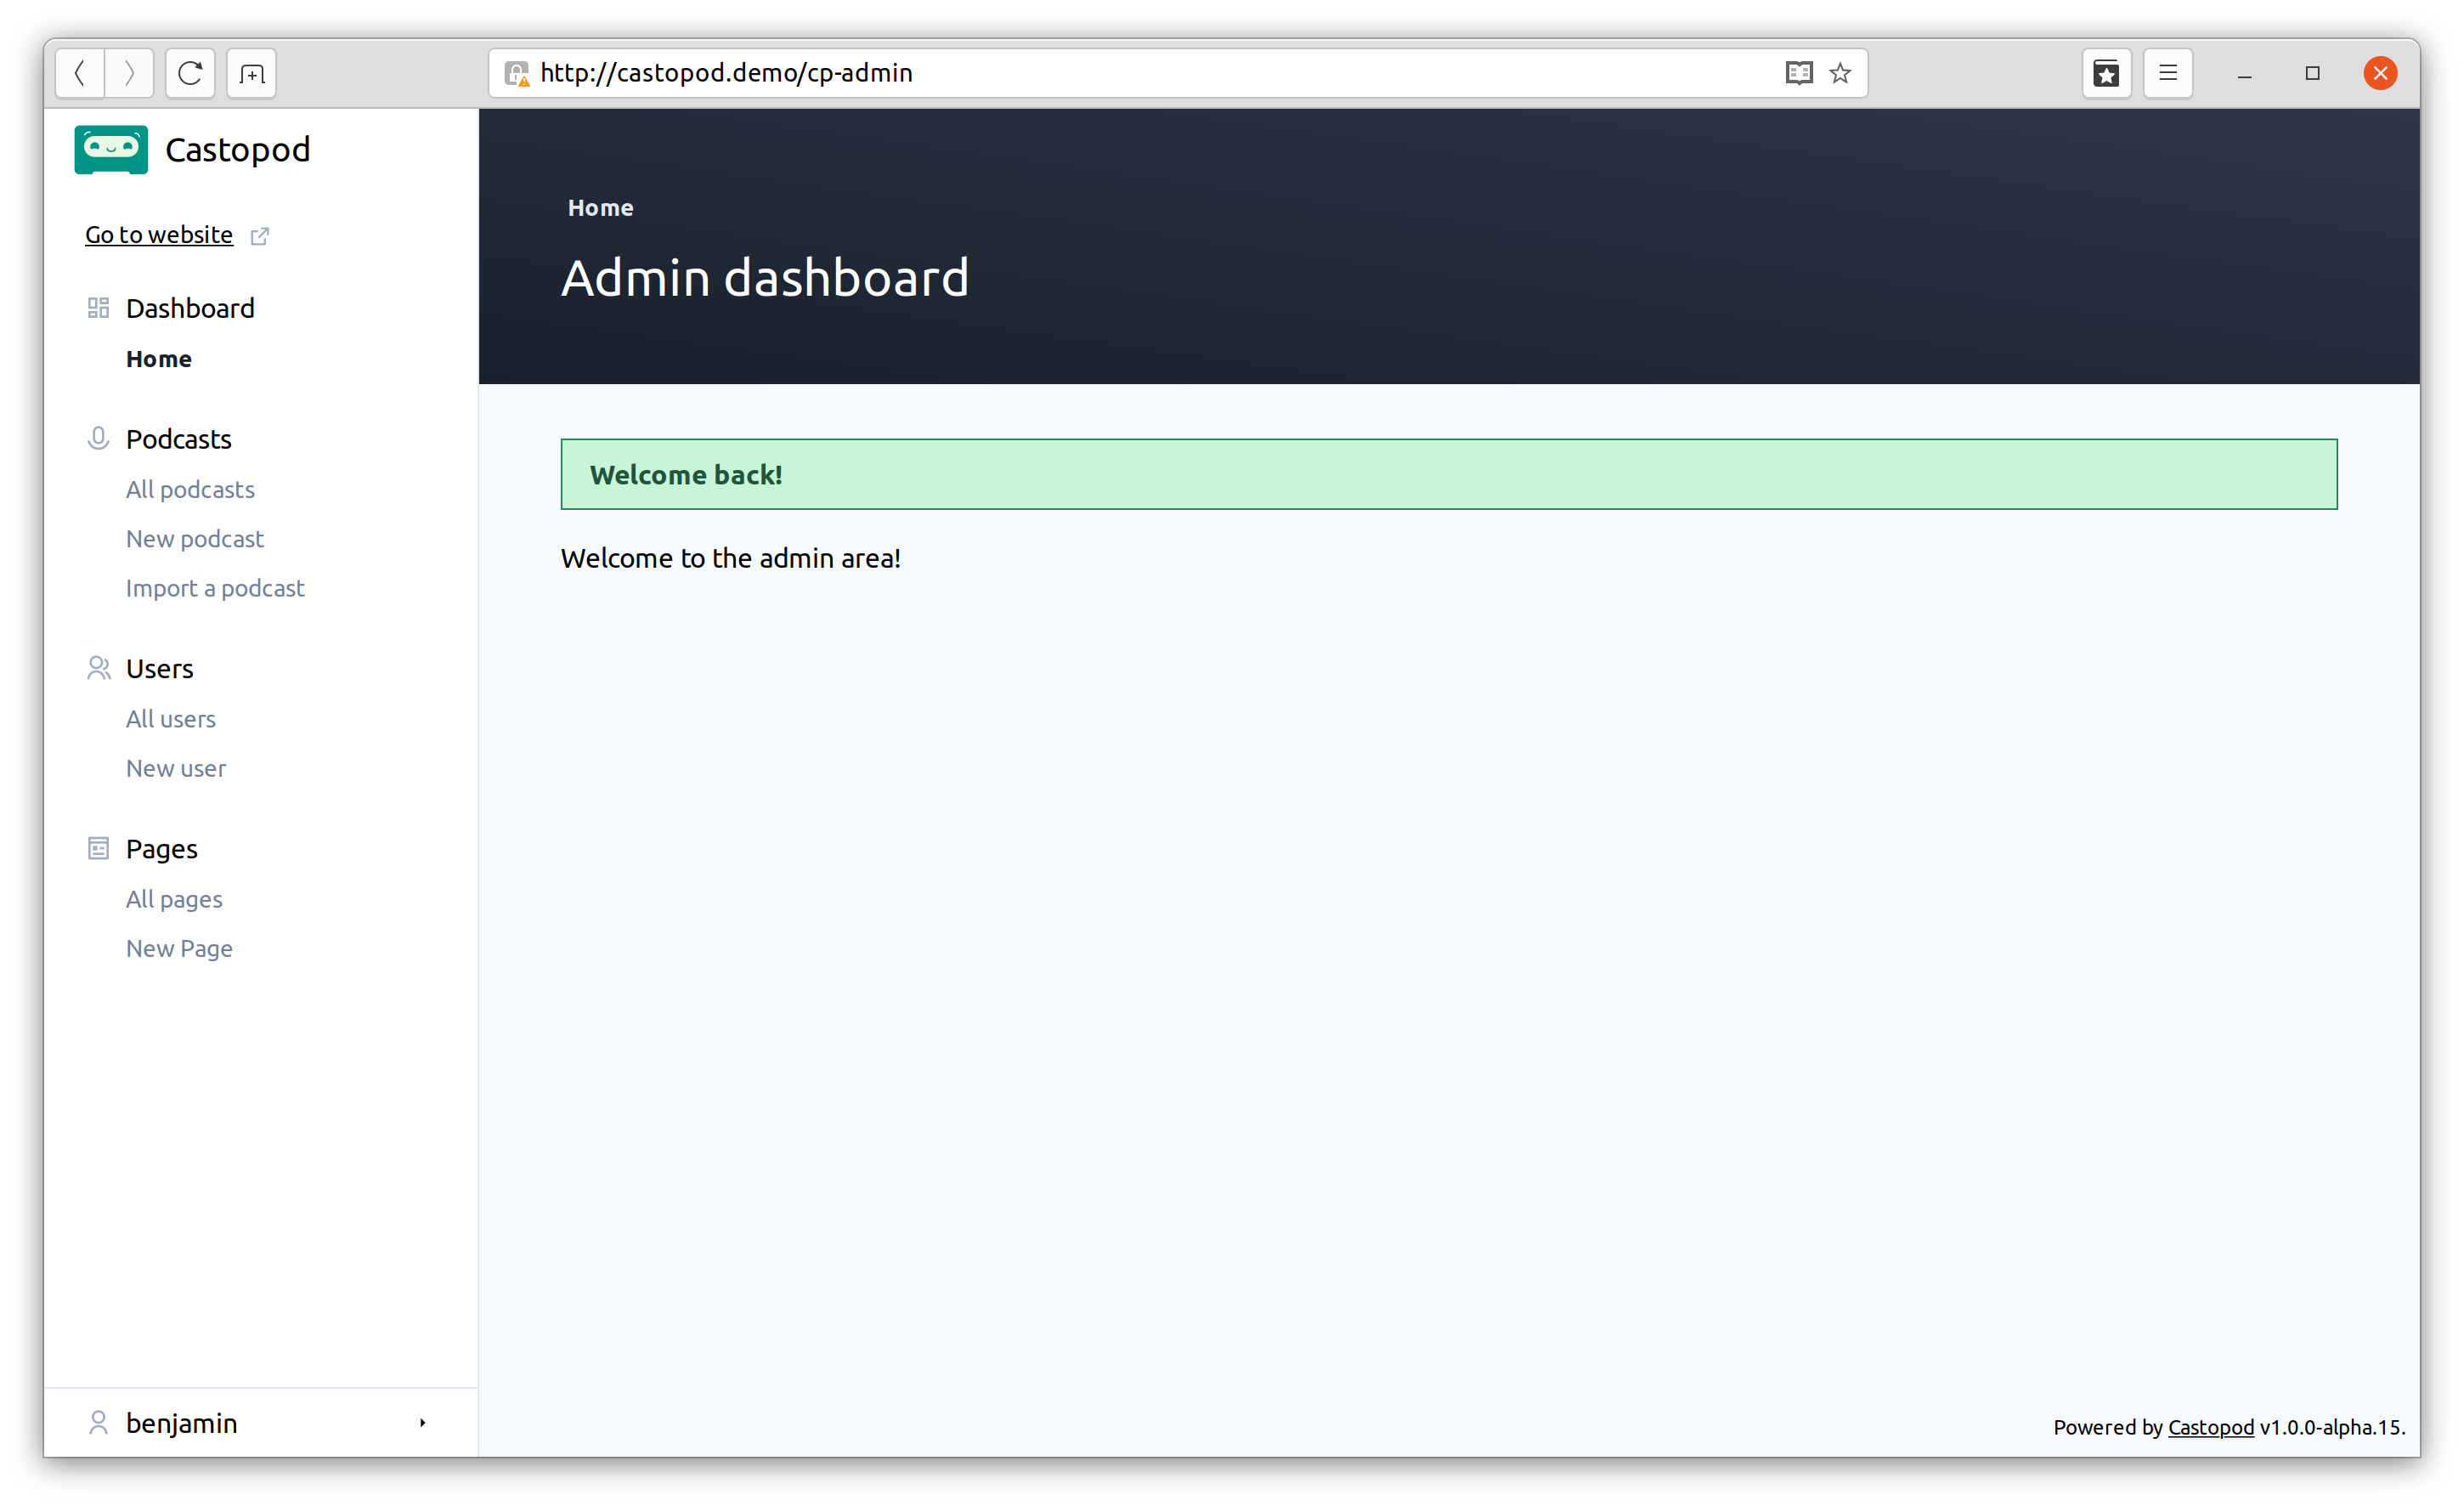This screenshot has height=1506, width=2464.
Task: Click the Users section heading
Action: [160, 668]
